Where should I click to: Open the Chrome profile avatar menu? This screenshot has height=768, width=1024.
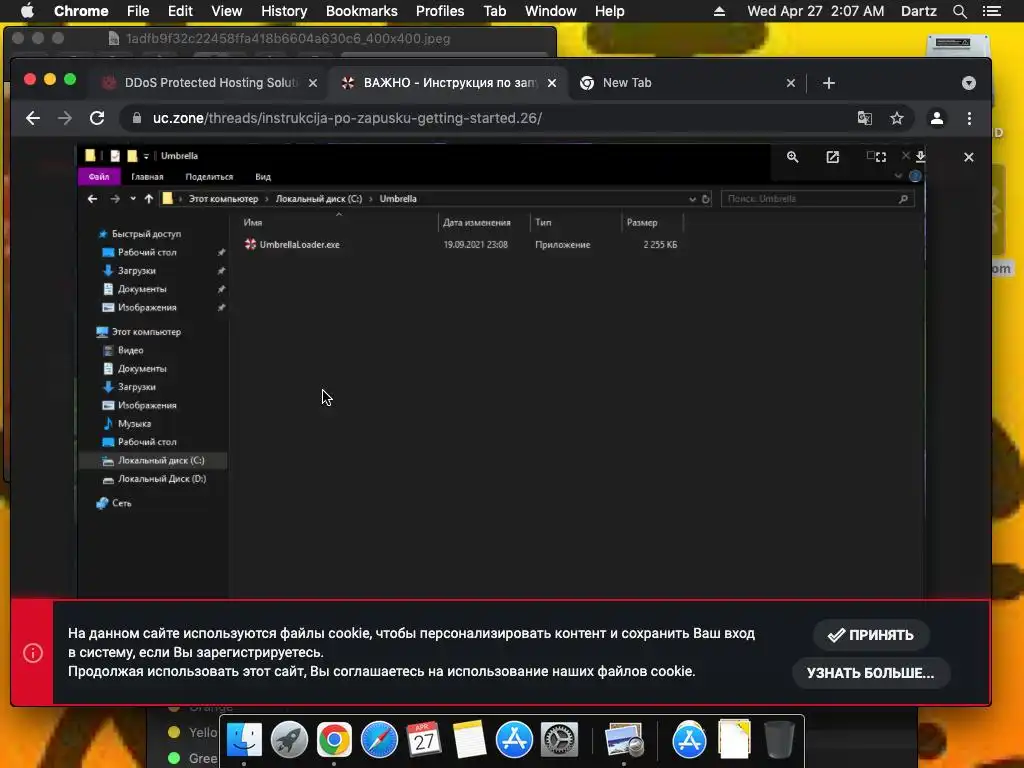pyautogui.click(x=936, y=118)
